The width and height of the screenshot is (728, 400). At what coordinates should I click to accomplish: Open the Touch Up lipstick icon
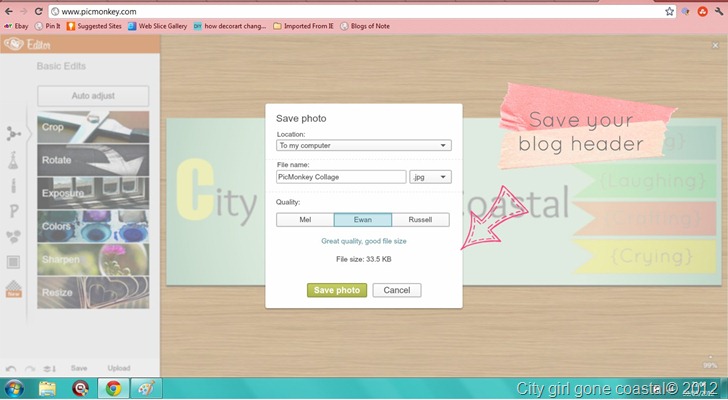(13, 186)
